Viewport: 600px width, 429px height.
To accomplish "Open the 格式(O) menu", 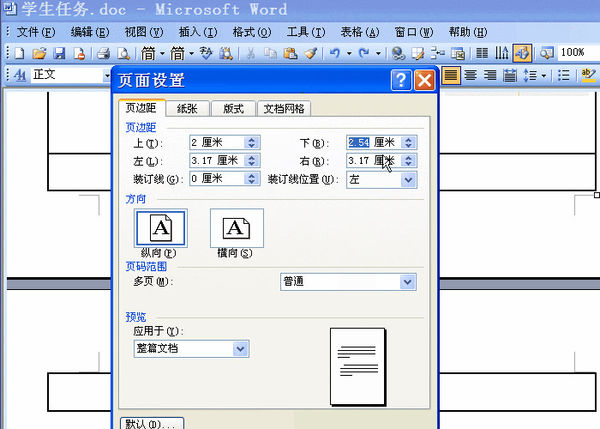I will pyautogui.click(x=252, y=32).
